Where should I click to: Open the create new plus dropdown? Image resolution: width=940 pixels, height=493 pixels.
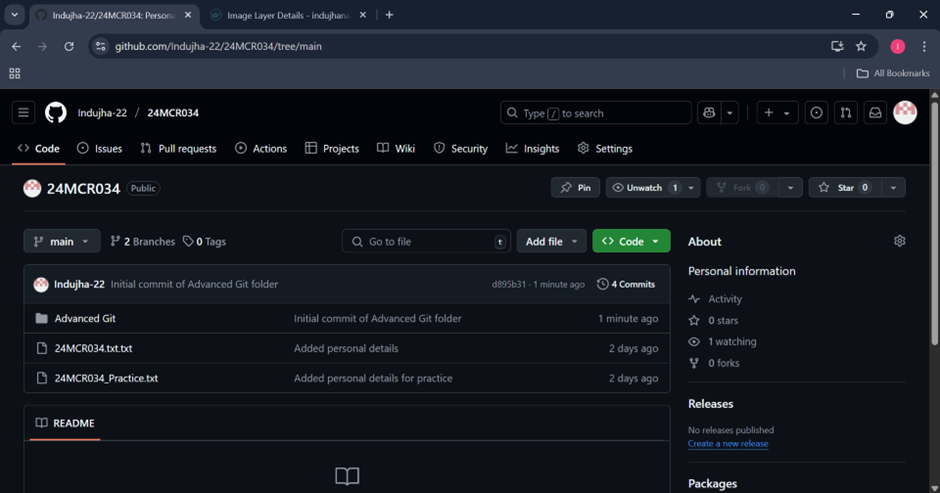pyautogui.click(x=777, y=113)
